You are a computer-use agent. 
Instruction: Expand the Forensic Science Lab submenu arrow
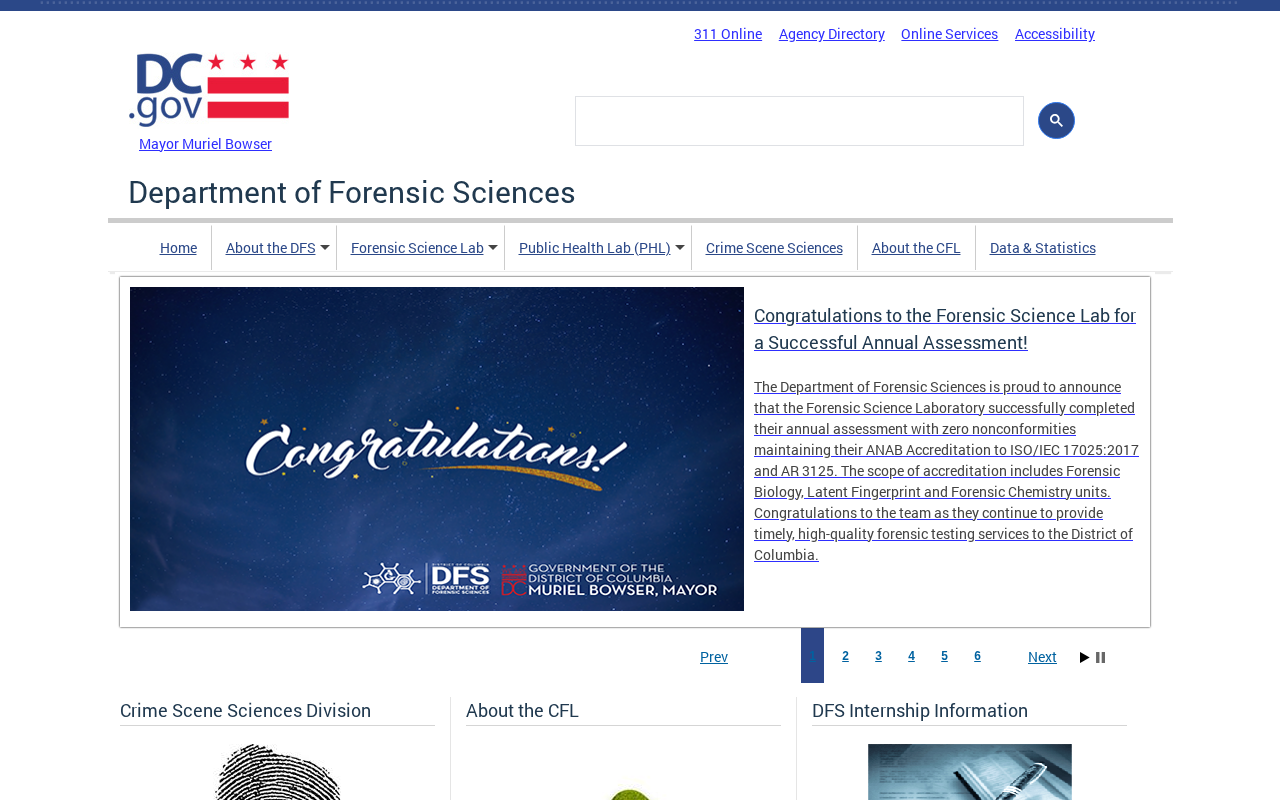coord(493,248)
